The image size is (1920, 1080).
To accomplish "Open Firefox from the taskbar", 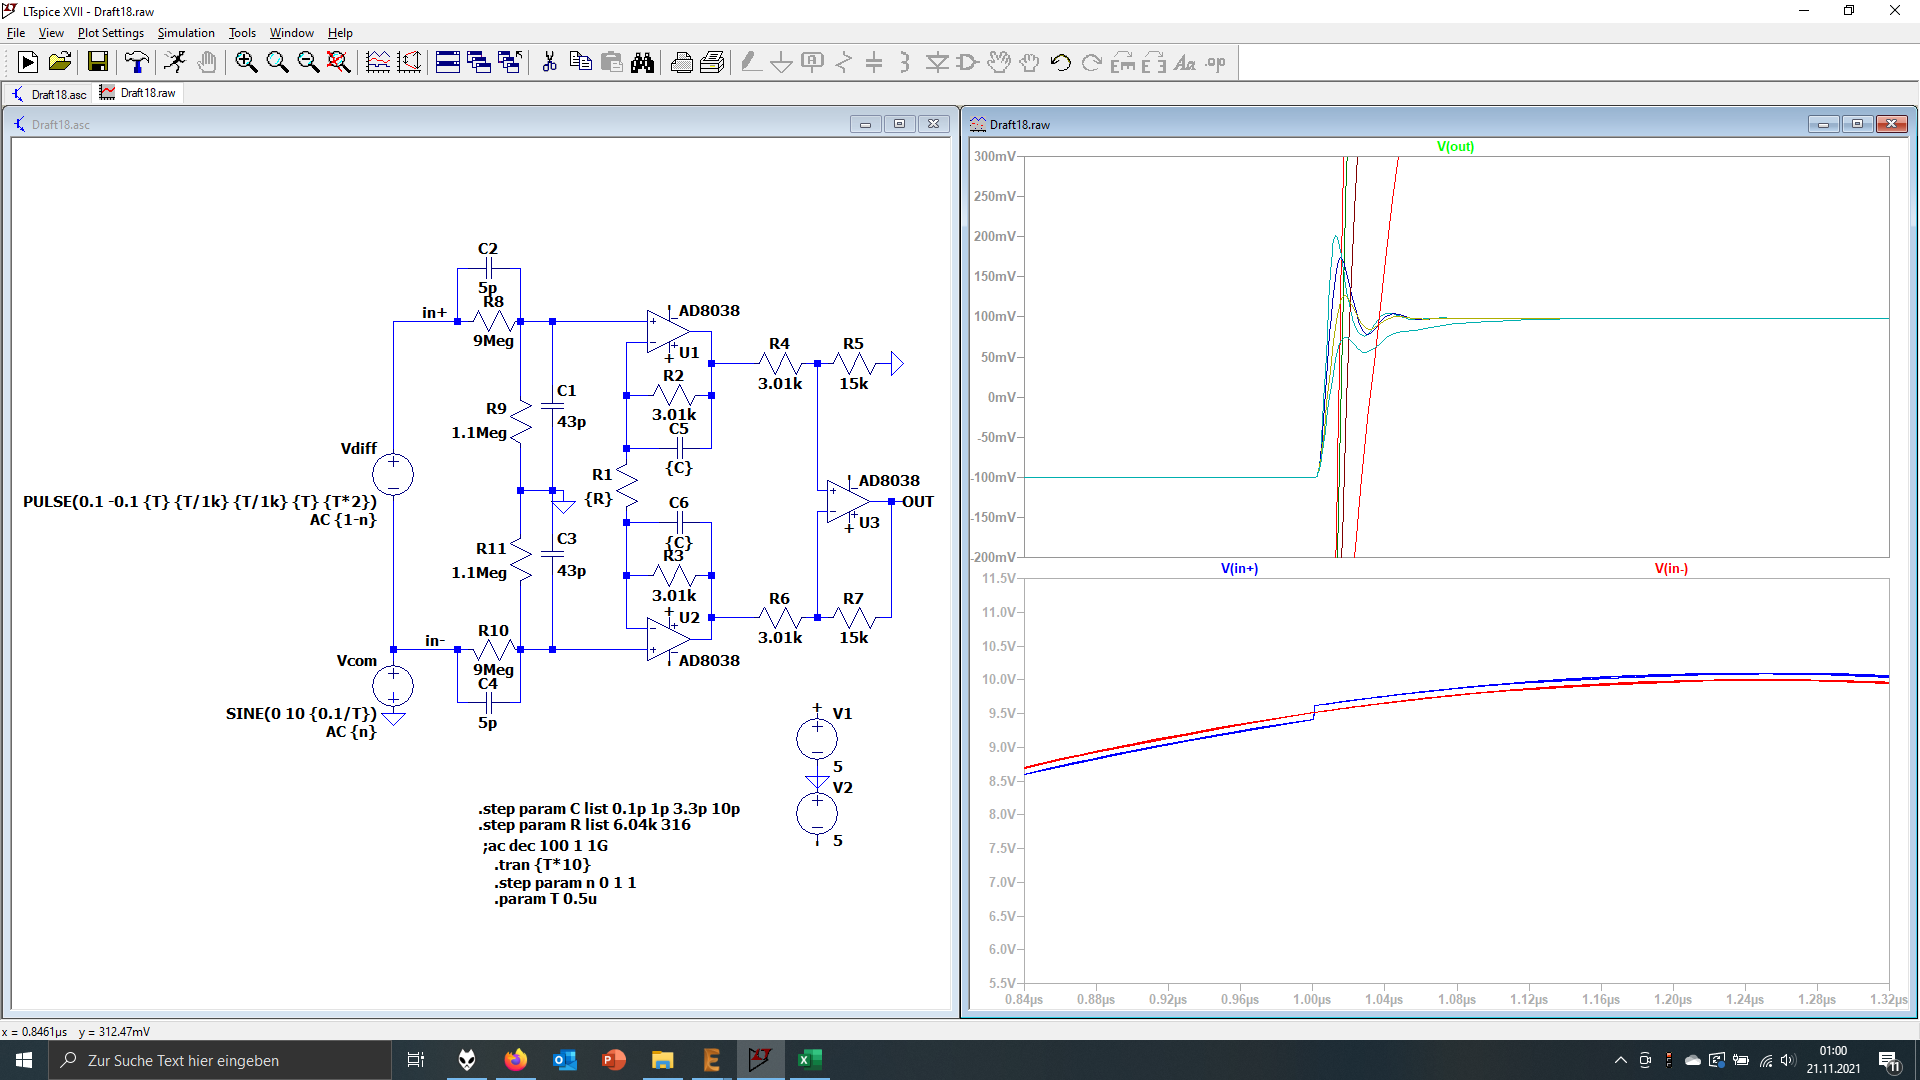I will tap(516, 1060).
